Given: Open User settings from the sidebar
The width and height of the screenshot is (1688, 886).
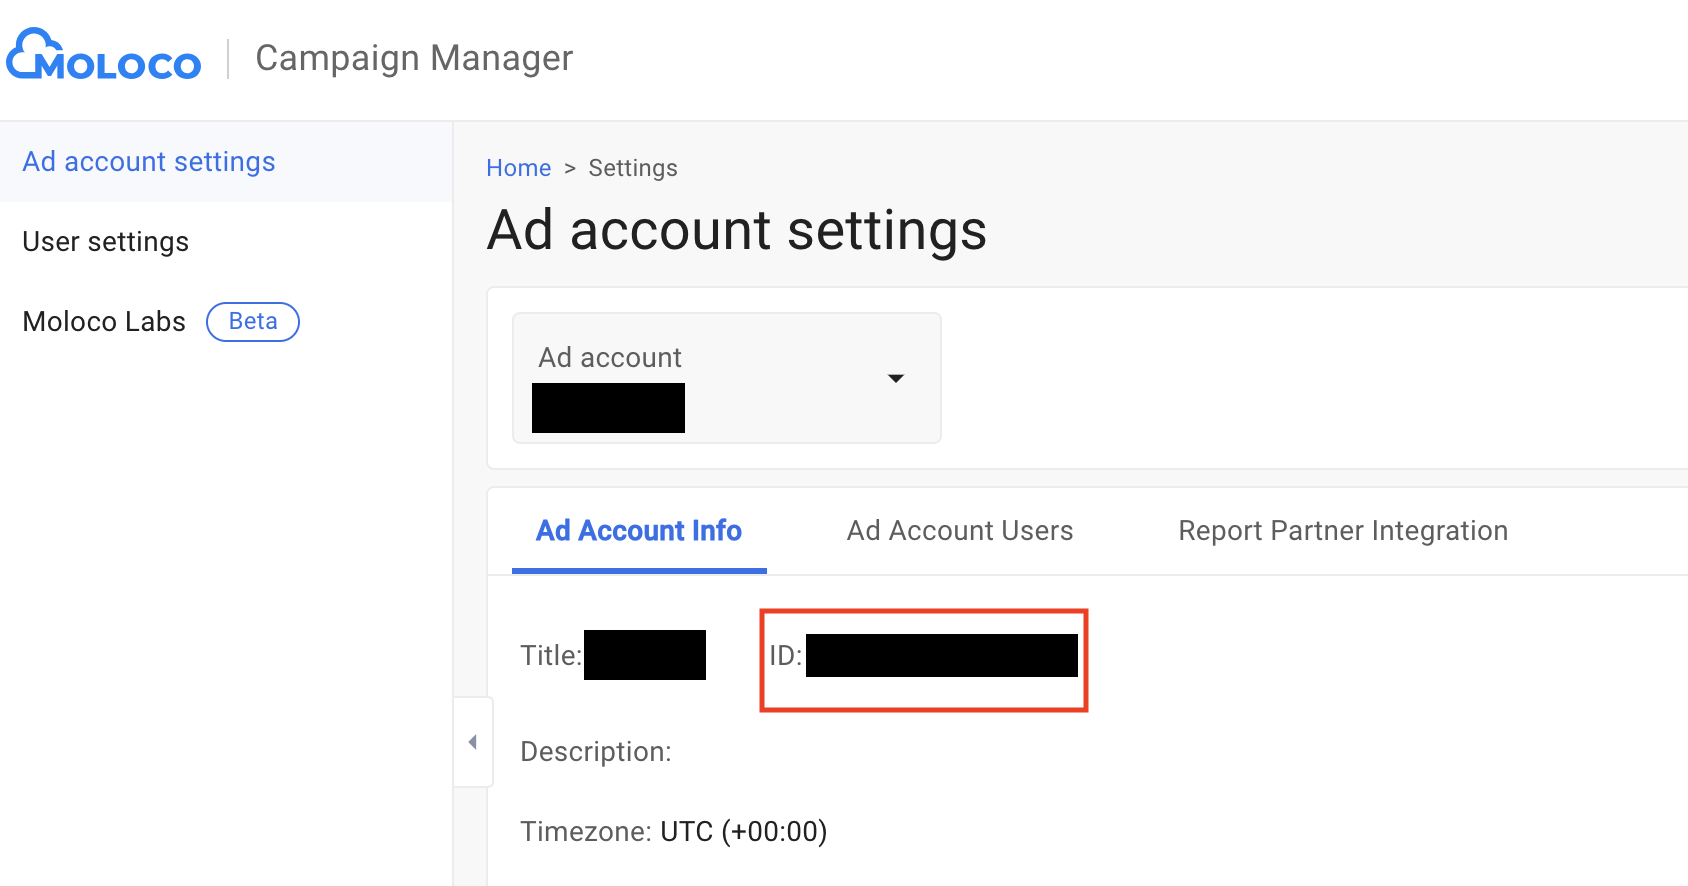Looking at the screenshot, I should click(x=106, y=242).
